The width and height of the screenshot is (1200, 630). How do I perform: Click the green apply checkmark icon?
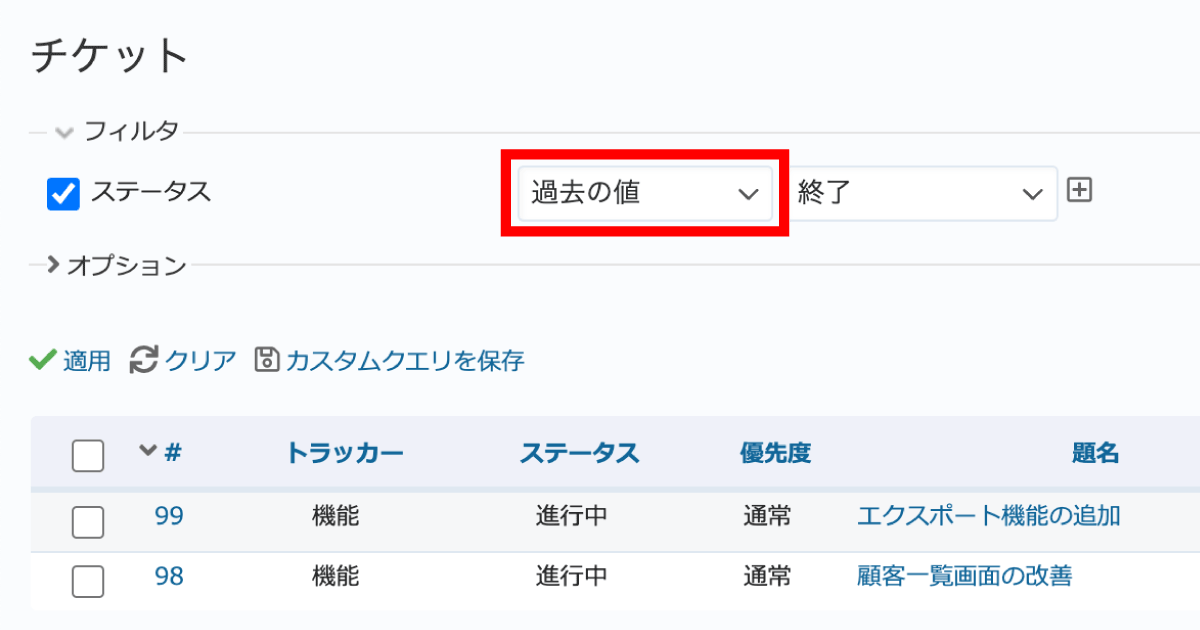(x=42, y=360)
